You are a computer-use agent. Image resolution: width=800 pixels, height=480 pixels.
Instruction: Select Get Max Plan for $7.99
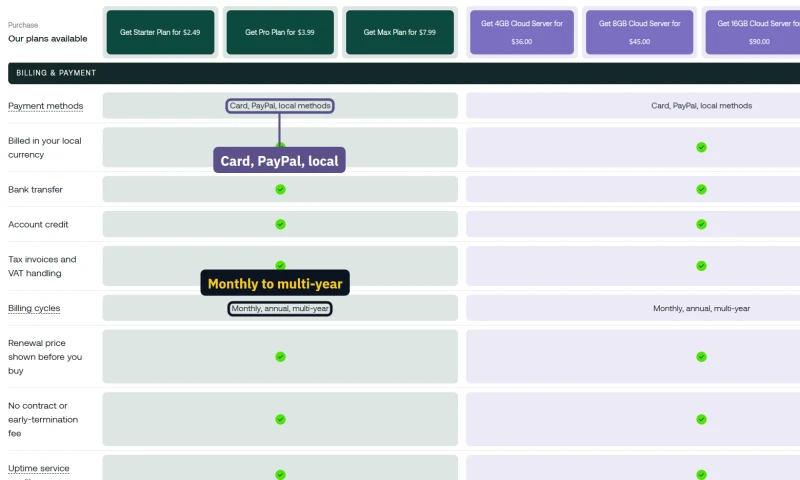tap(399, 32)
